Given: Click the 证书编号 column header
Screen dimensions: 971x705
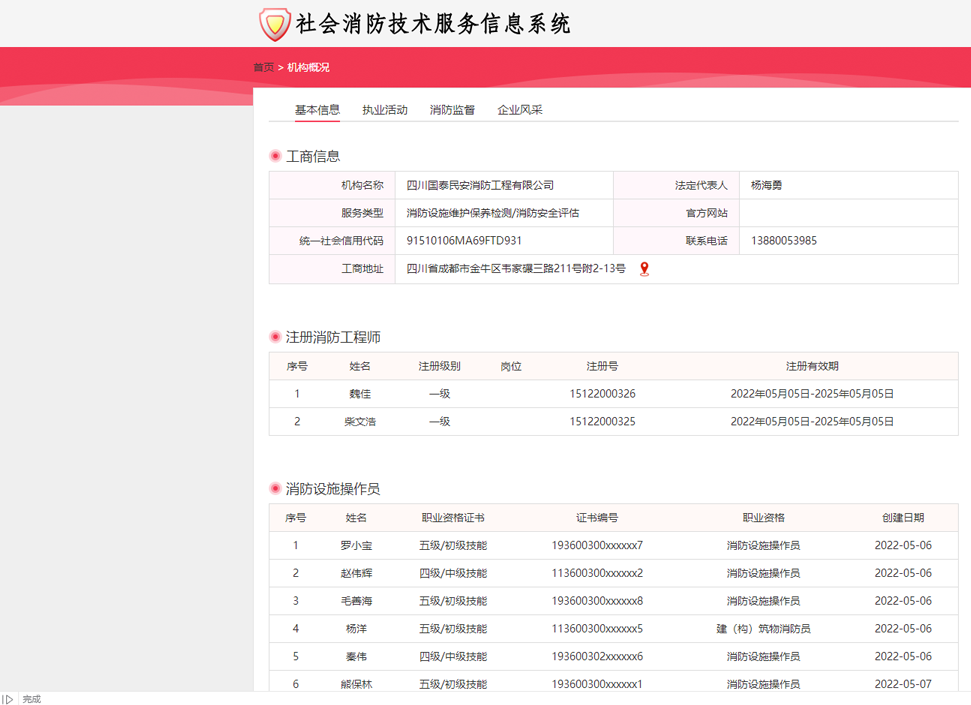Looking at the screenshot, I should (597, 518).
